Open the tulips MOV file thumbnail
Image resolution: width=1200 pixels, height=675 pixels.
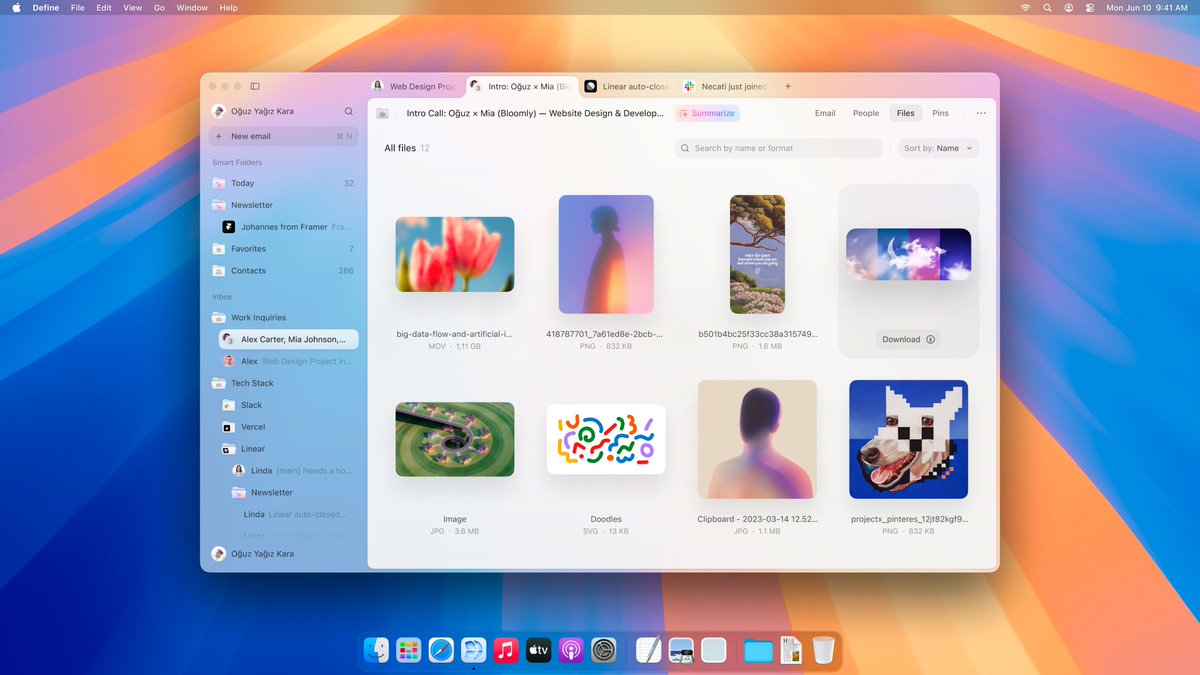[455, 254]
